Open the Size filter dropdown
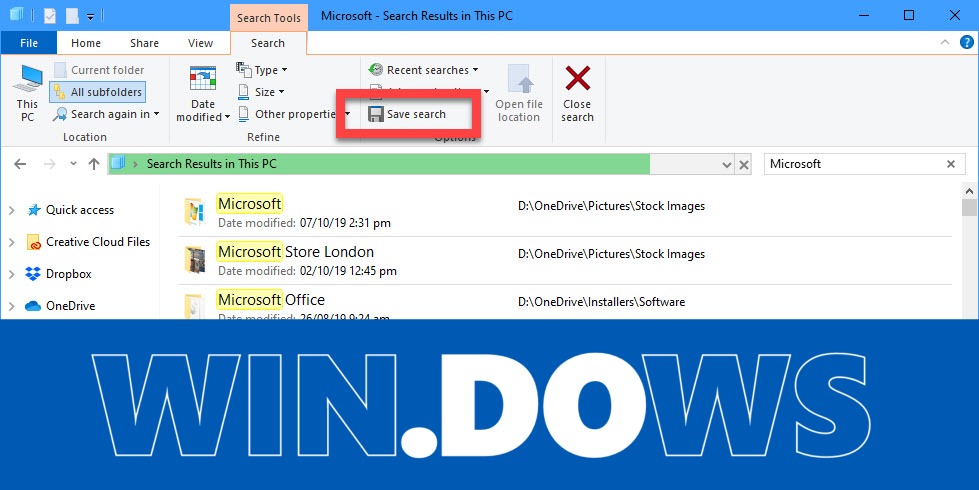The width and height of the screenshot is (979, 490). [x=261, y=92]
